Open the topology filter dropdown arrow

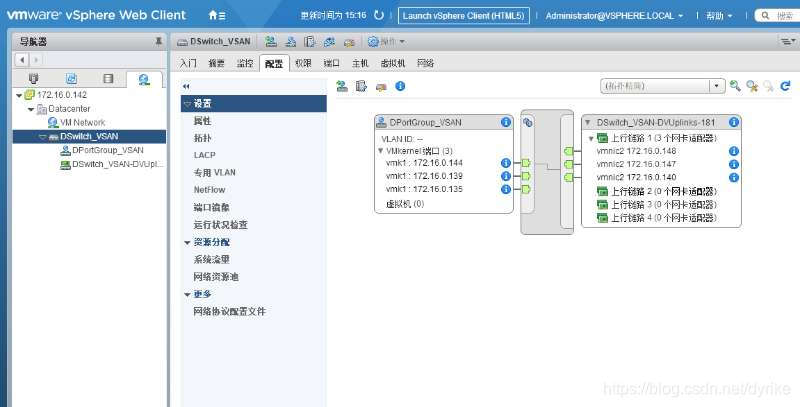717,86
